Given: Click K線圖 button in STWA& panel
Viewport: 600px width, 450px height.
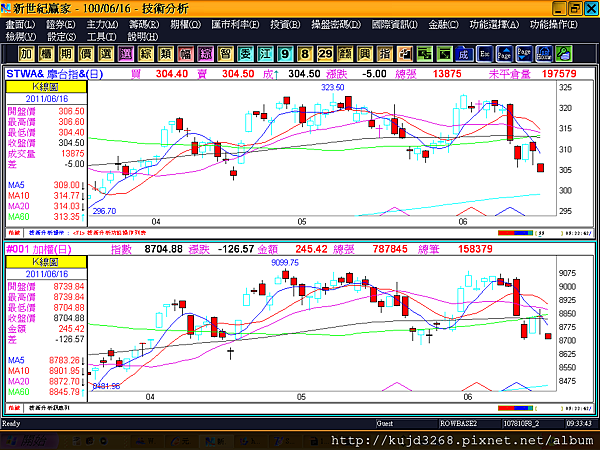Looking at the screenshot, I should tap(46, 87).
